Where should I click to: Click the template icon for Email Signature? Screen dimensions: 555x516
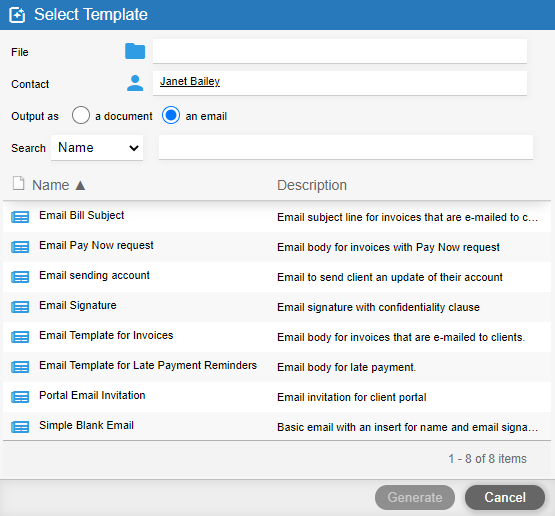click(x=20, y=307)
